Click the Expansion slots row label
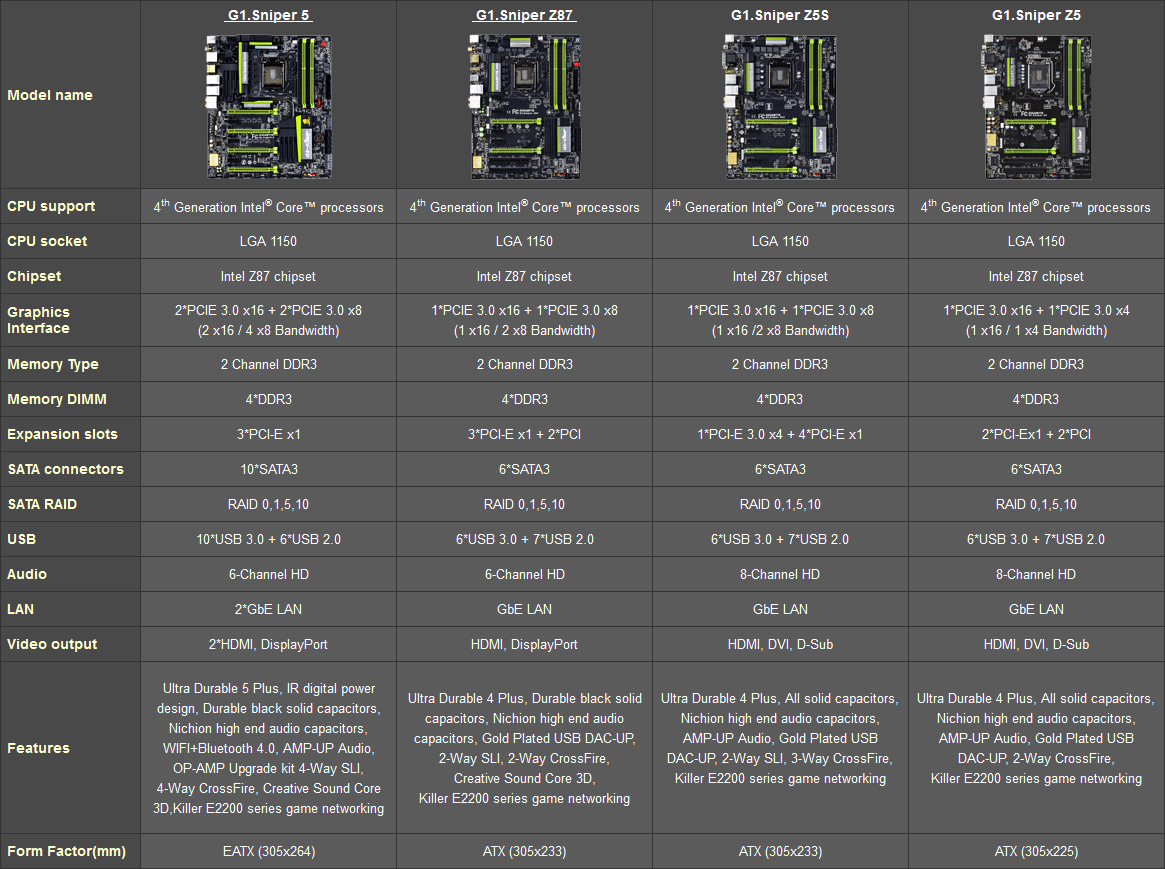The image size is (1165, 869). click(62, 434)
